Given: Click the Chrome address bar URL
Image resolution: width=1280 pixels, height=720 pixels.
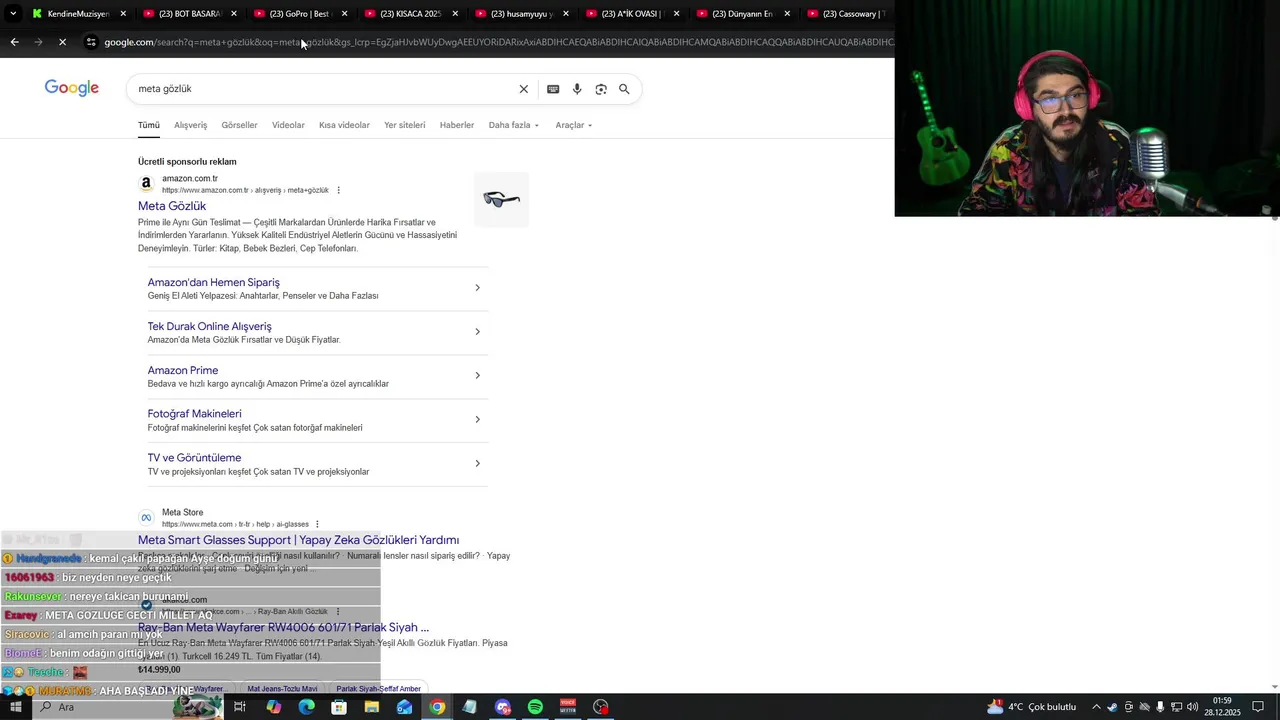Looking at the screenshot, I should pos(497,42).
